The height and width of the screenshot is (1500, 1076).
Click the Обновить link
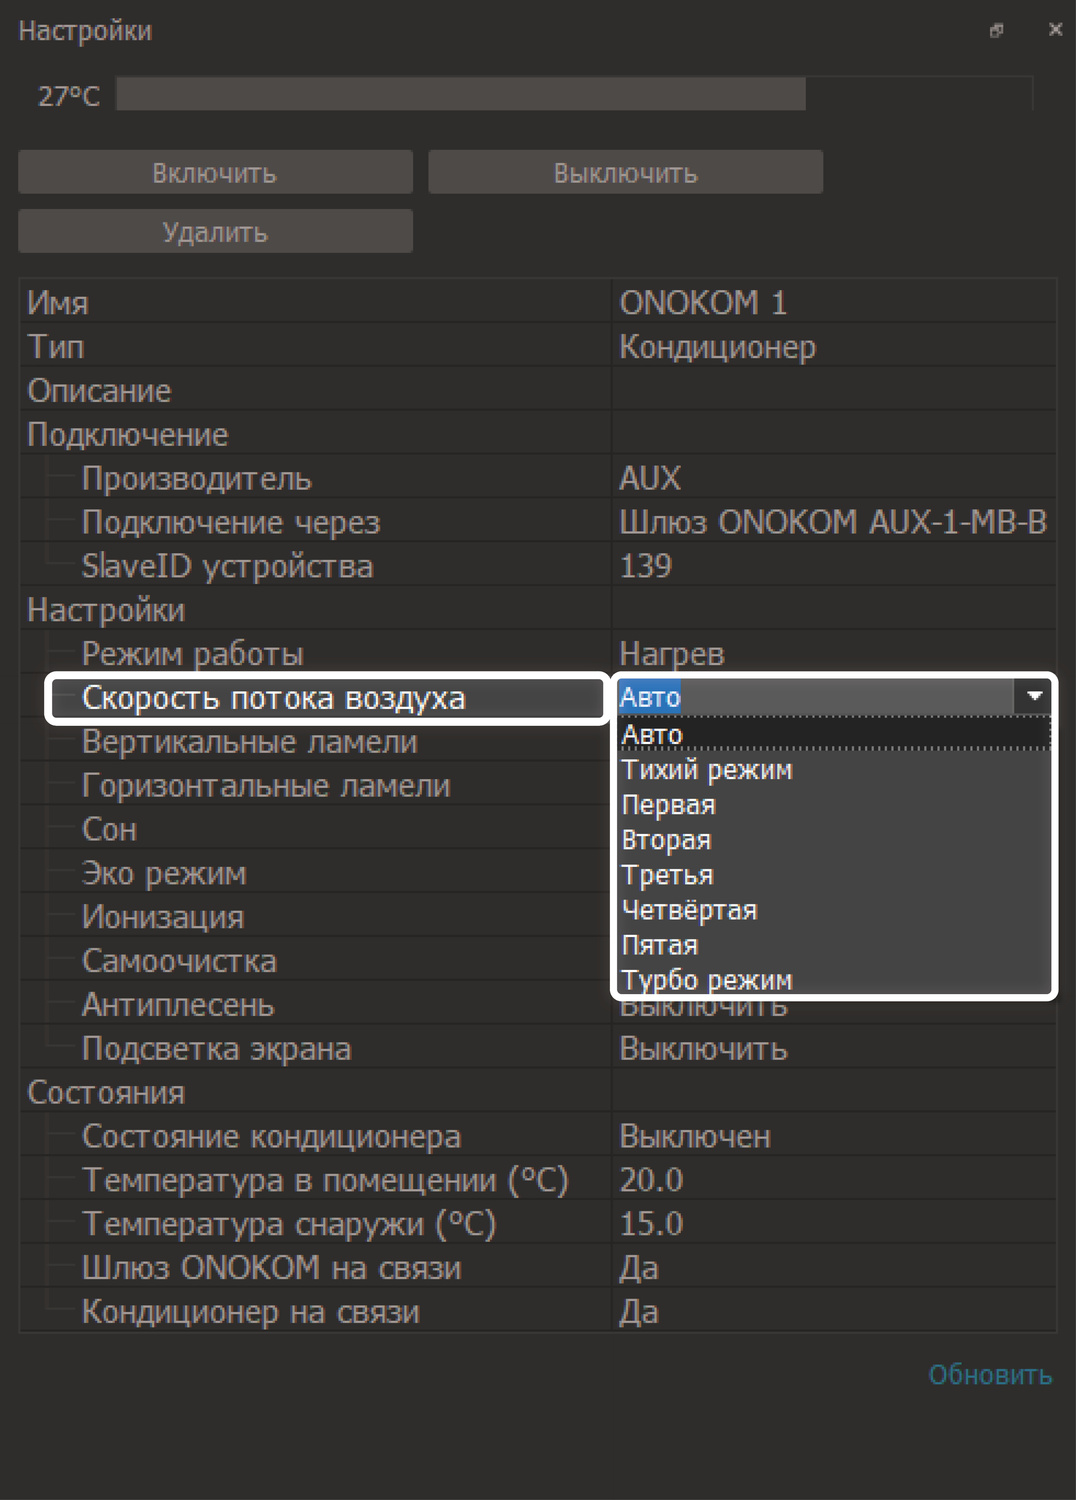pyautogui.click(x=989, y=1375)
